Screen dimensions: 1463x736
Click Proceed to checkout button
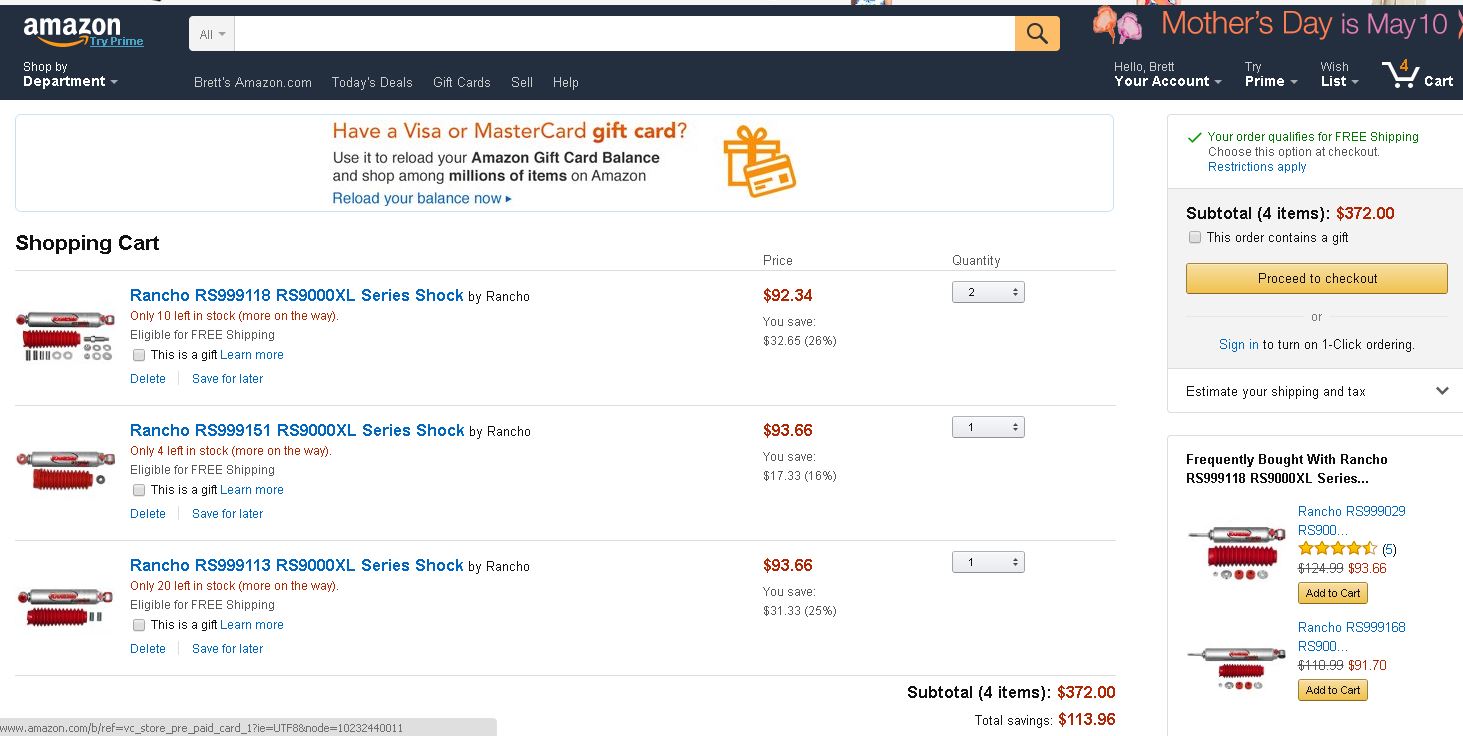coord(1316,278)
